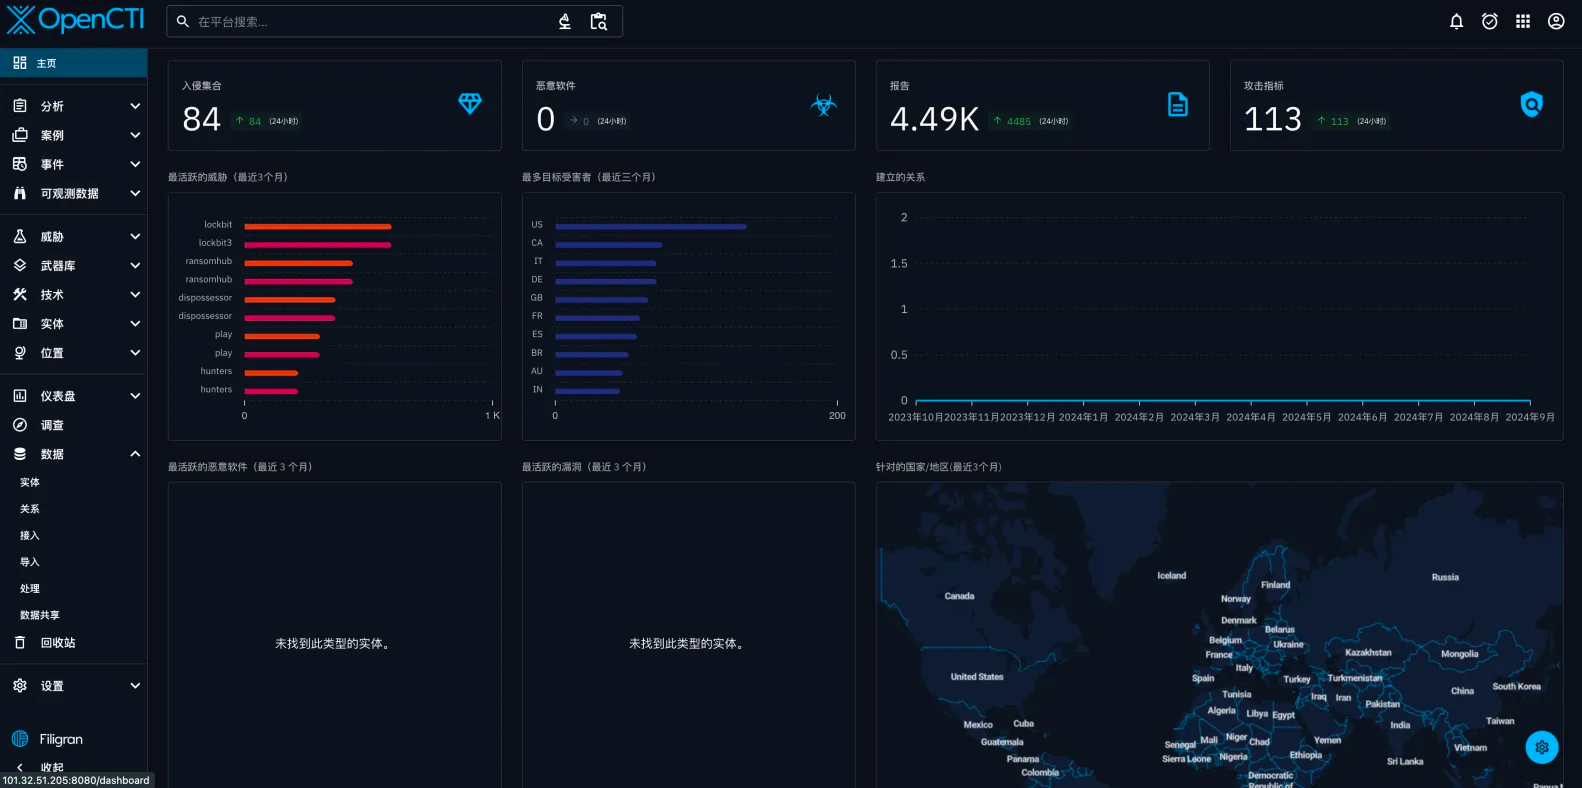Click the US victims bar

pyautogui.click(x=651, y=227)
